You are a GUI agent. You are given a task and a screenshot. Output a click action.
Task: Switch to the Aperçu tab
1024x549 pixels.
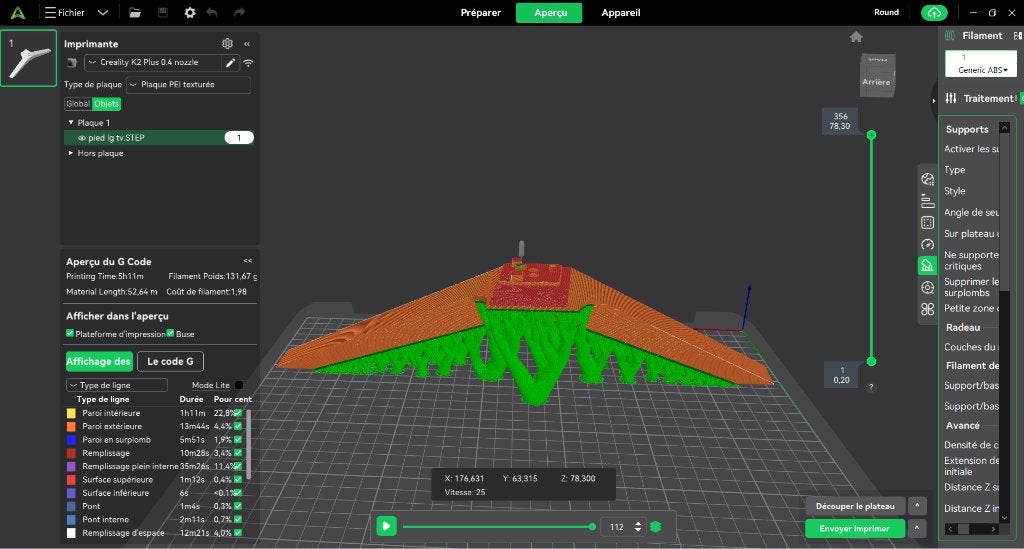click(x=550, y=12)
